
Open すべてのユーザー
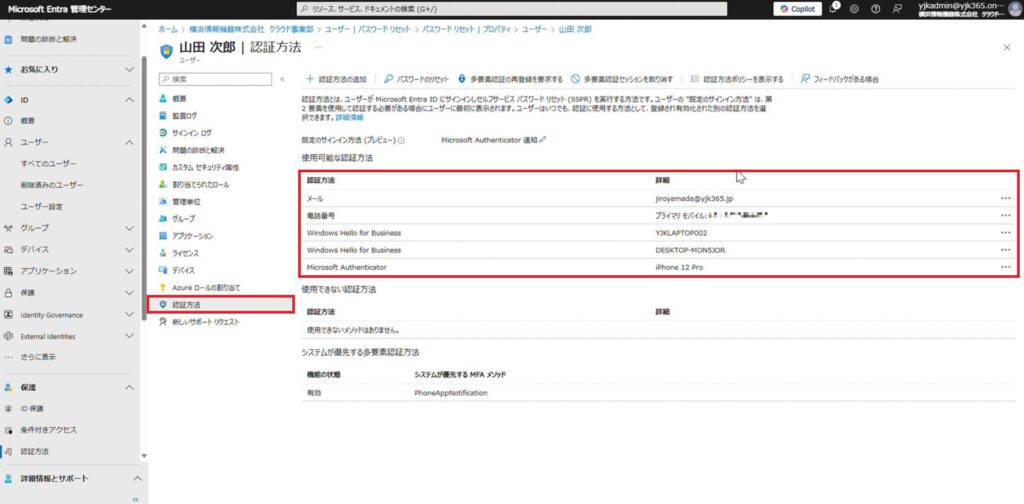pyautogui.click(x=48, y=164)
